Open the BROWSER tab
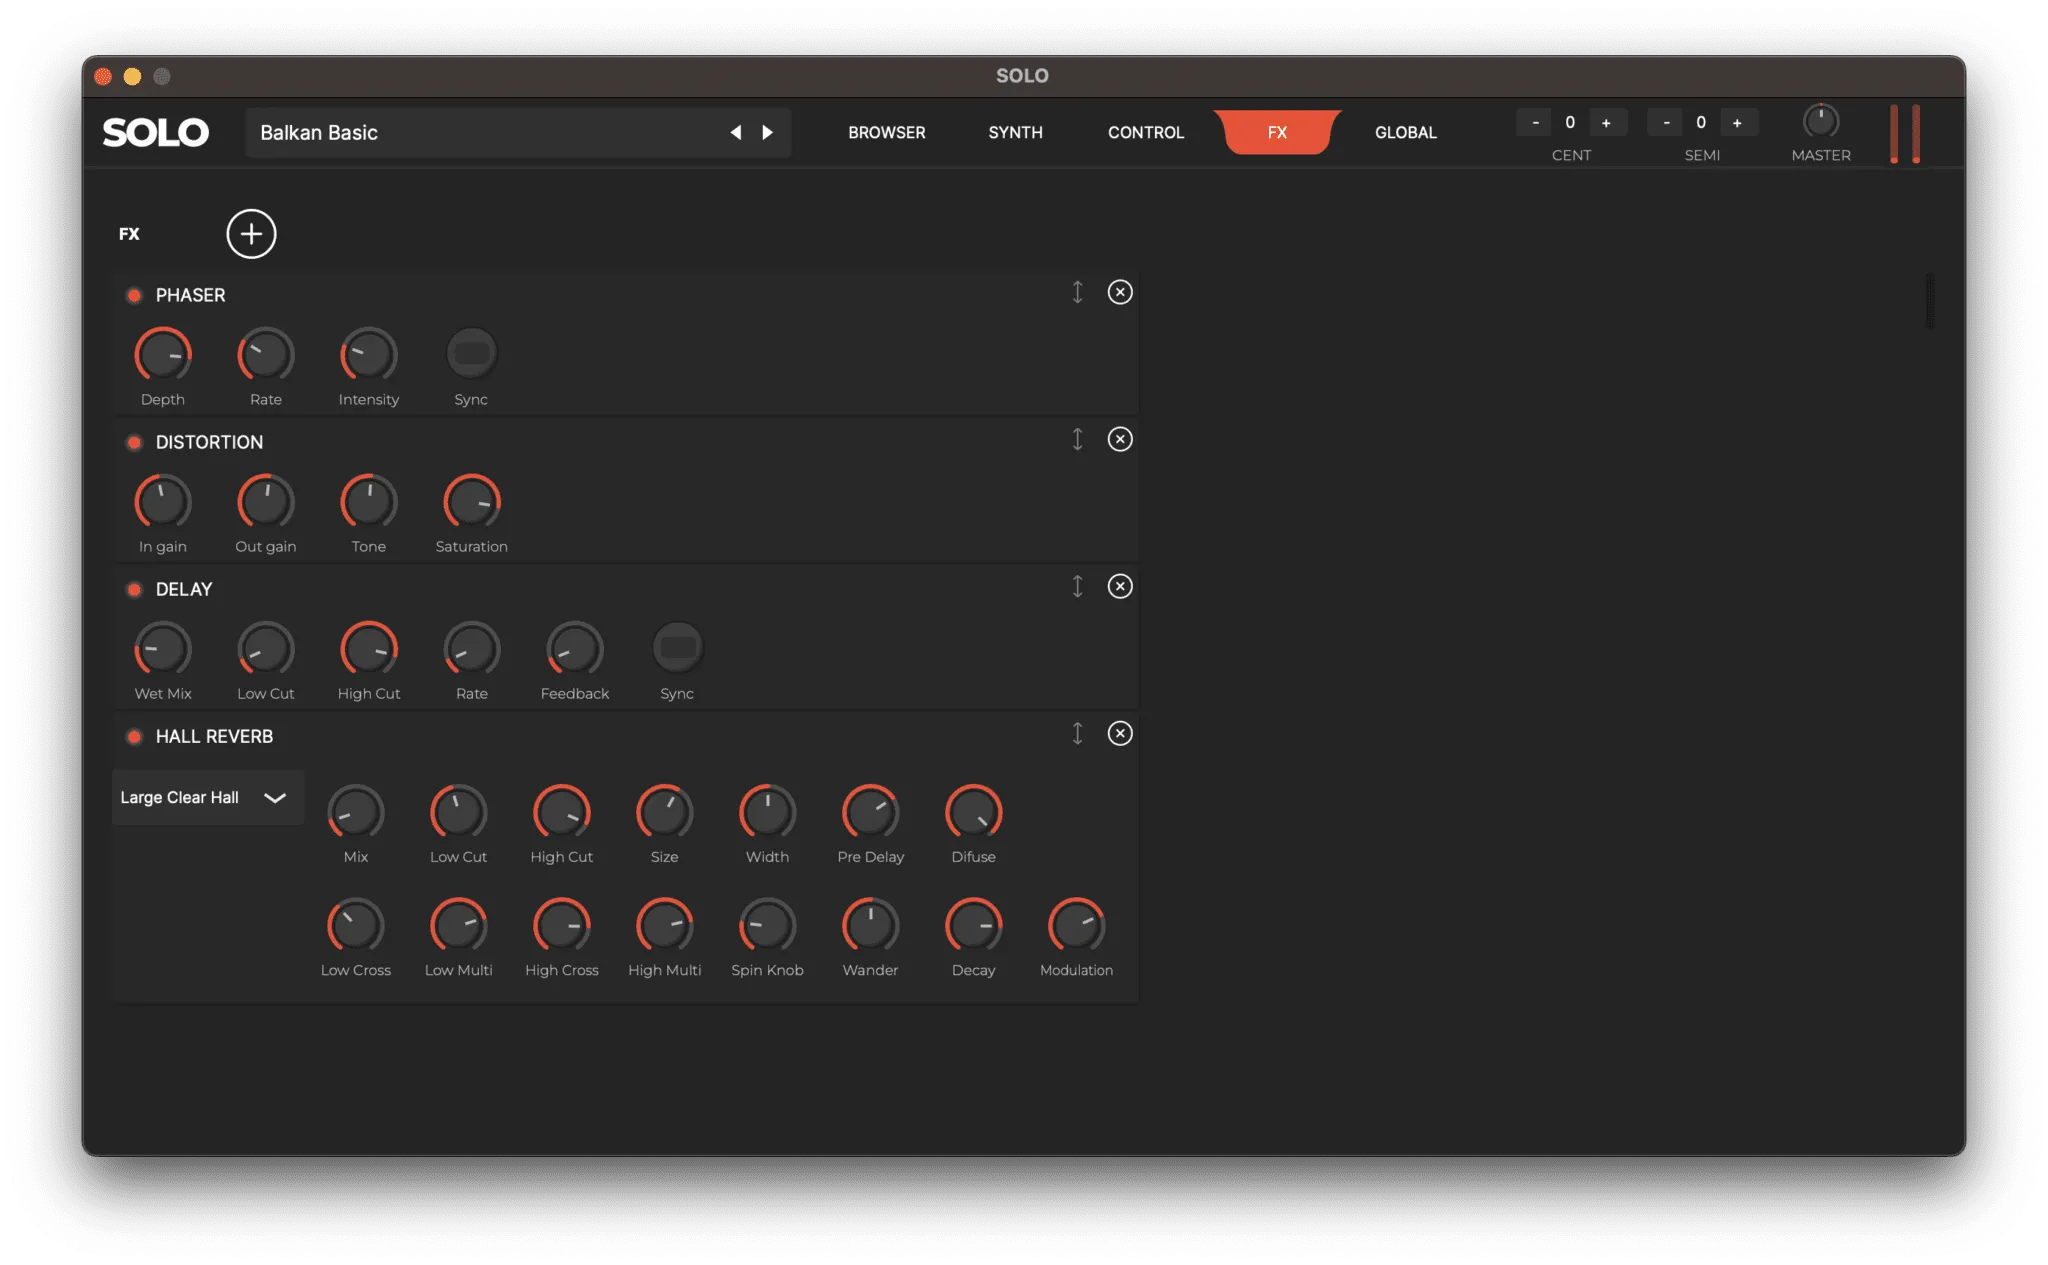 (x=886, y=133)
